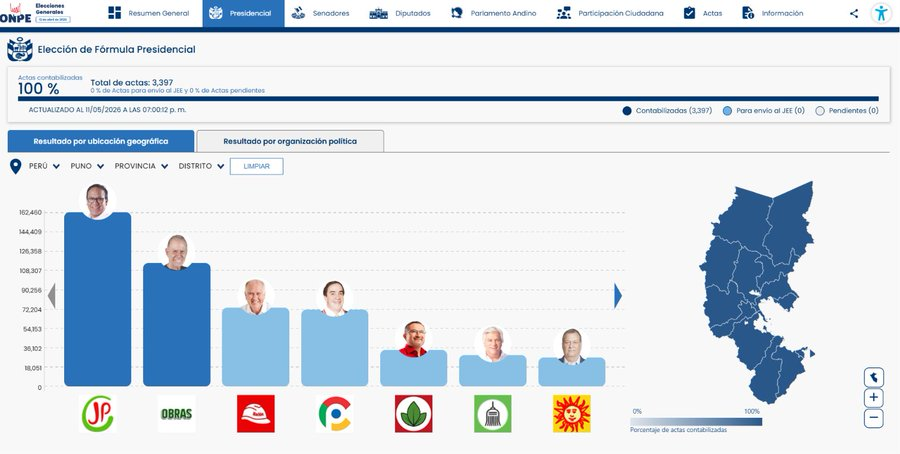Click the location pin icon
This screenshot has width=900, height=454.
[15, 166]
